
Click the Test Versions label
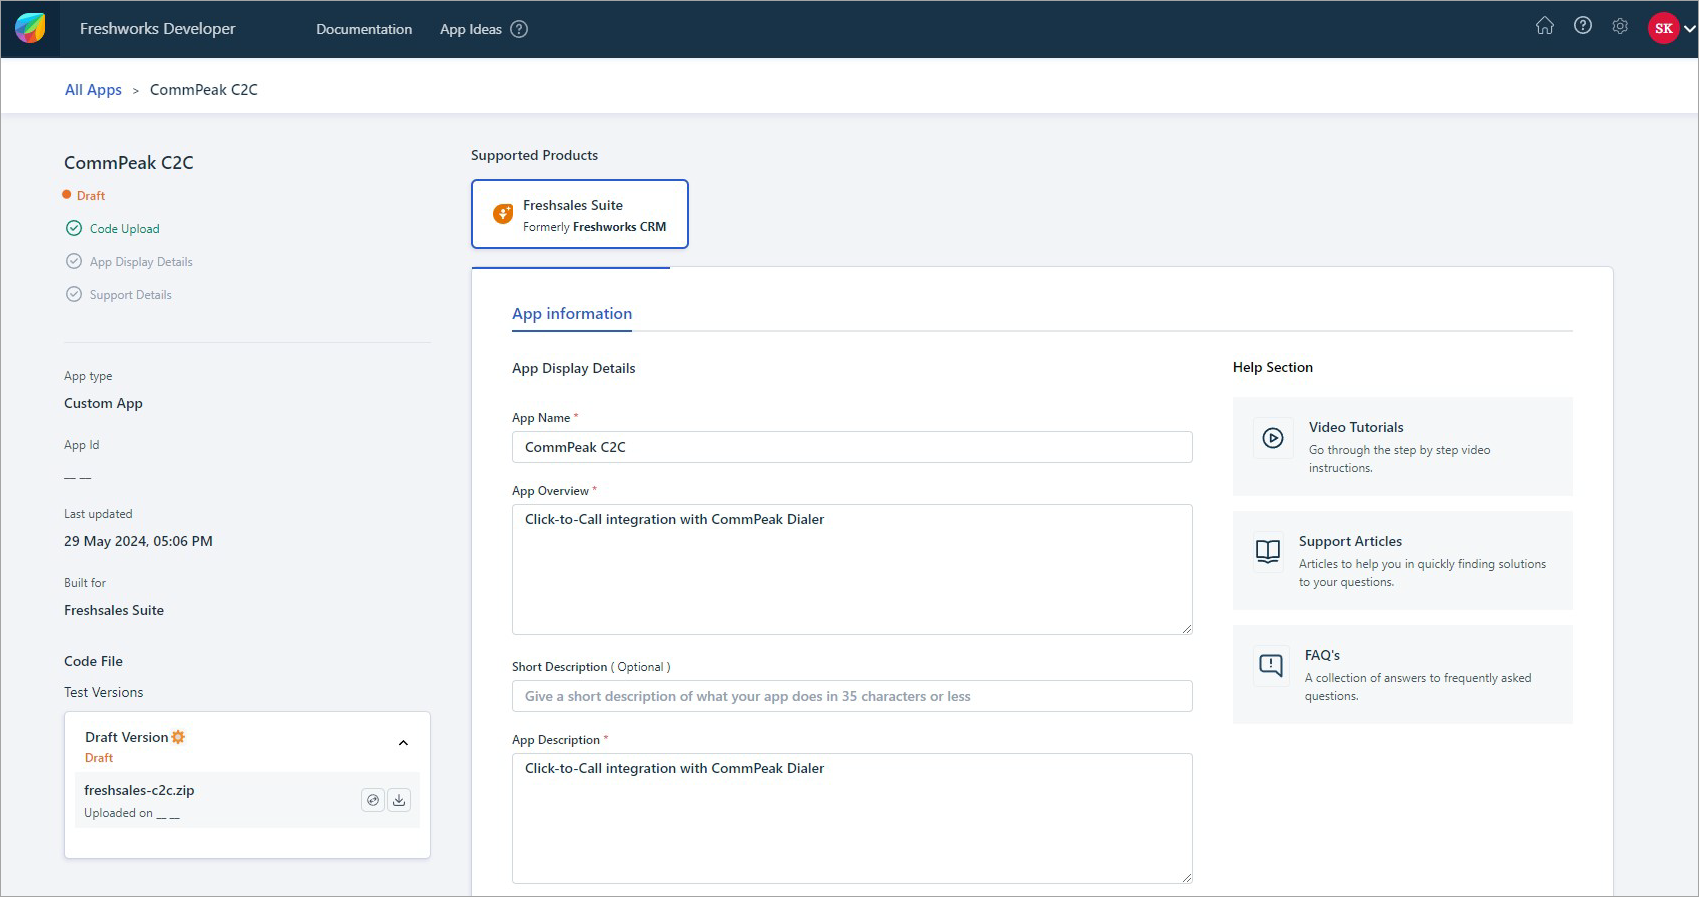[x=104, y=692]
